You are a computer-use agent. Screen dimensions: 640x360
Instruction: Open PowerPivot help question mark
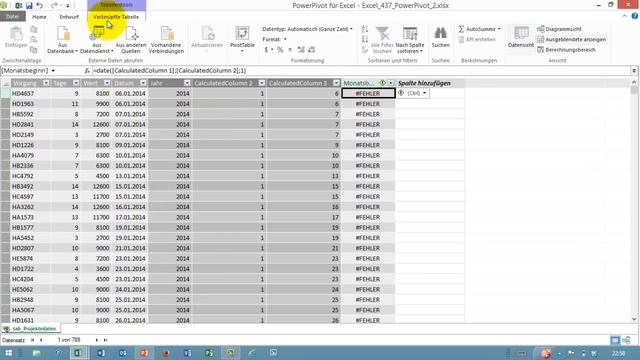[x=634, y=16]
